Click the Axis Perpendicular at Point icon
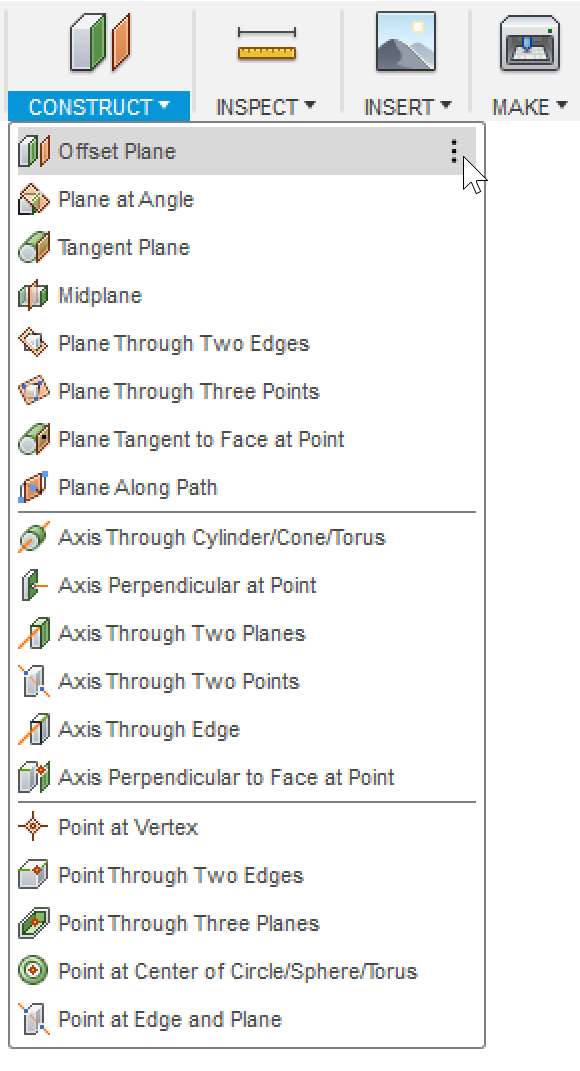Viewport: 580px width, 1071px height. [33, 585]
